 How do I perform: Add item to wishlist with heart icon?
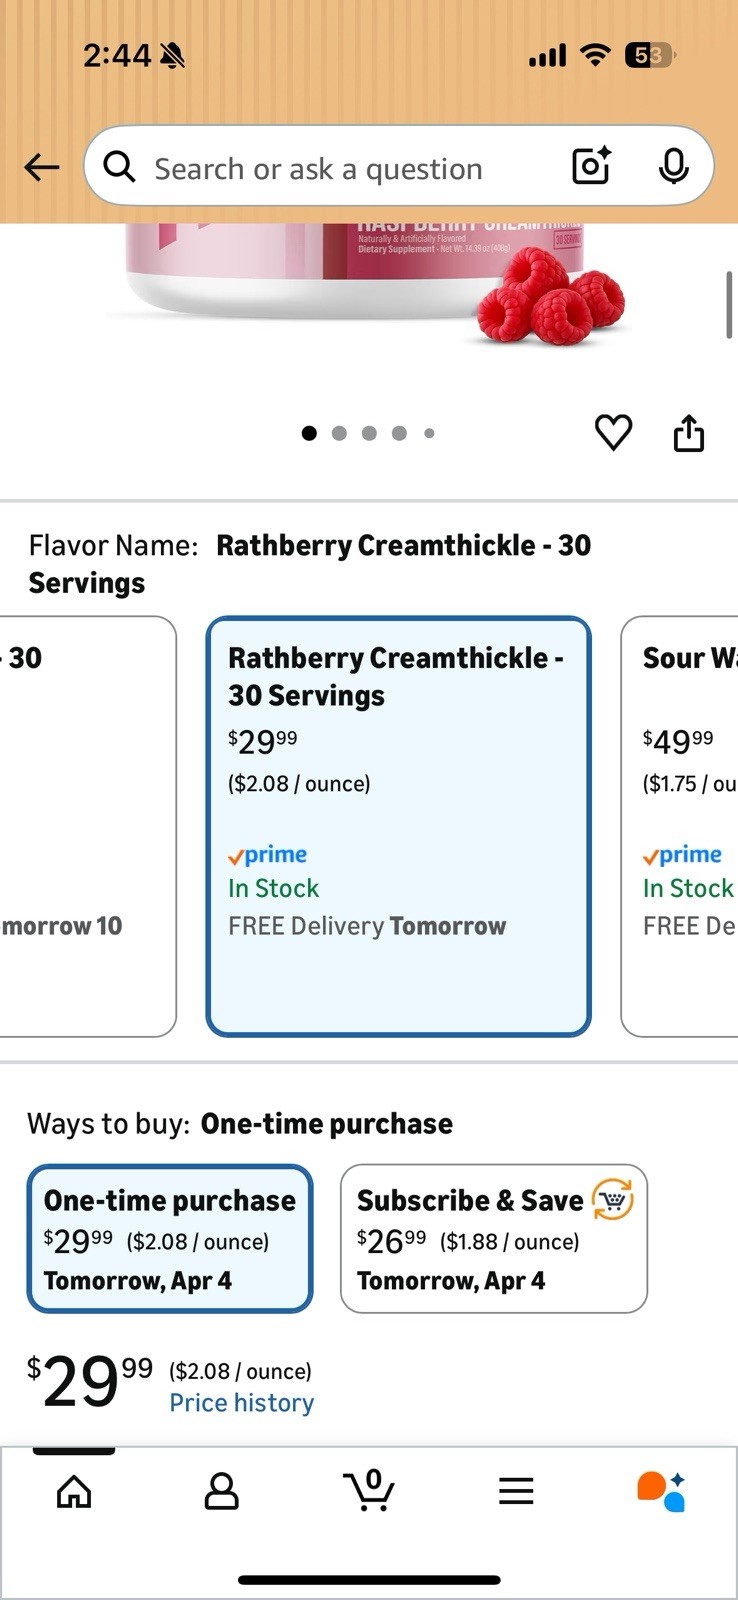613,432
